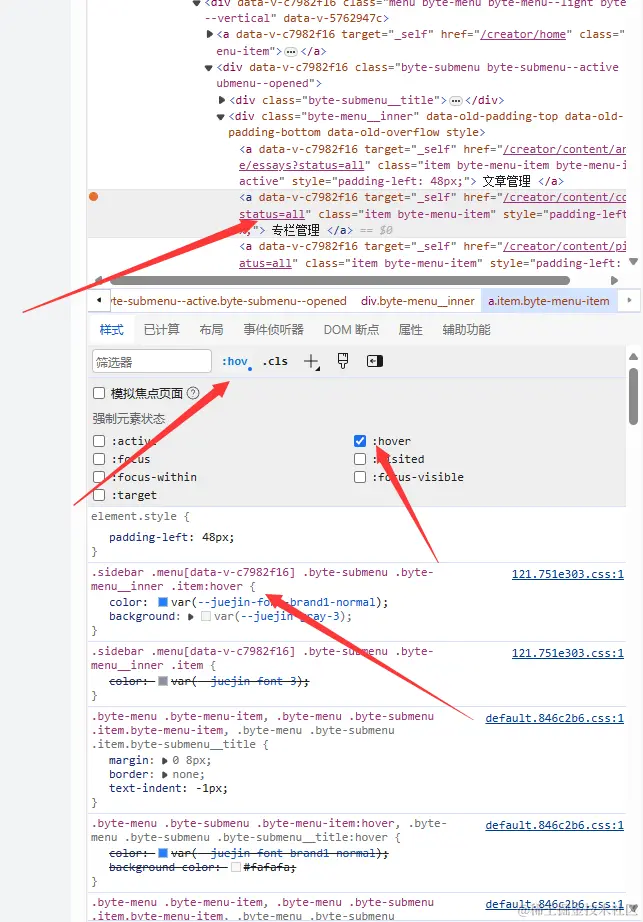Screen dimensions: 643x922
Task: Click the orange breakpoint dot in gutter
Action: (x=93, y=196)
